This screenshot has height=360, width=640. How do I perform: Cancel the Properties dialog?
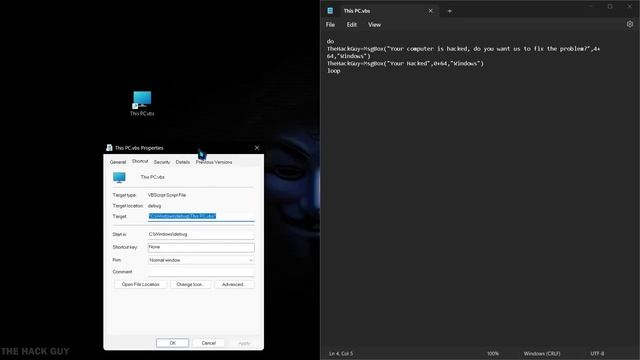point(209,343)
